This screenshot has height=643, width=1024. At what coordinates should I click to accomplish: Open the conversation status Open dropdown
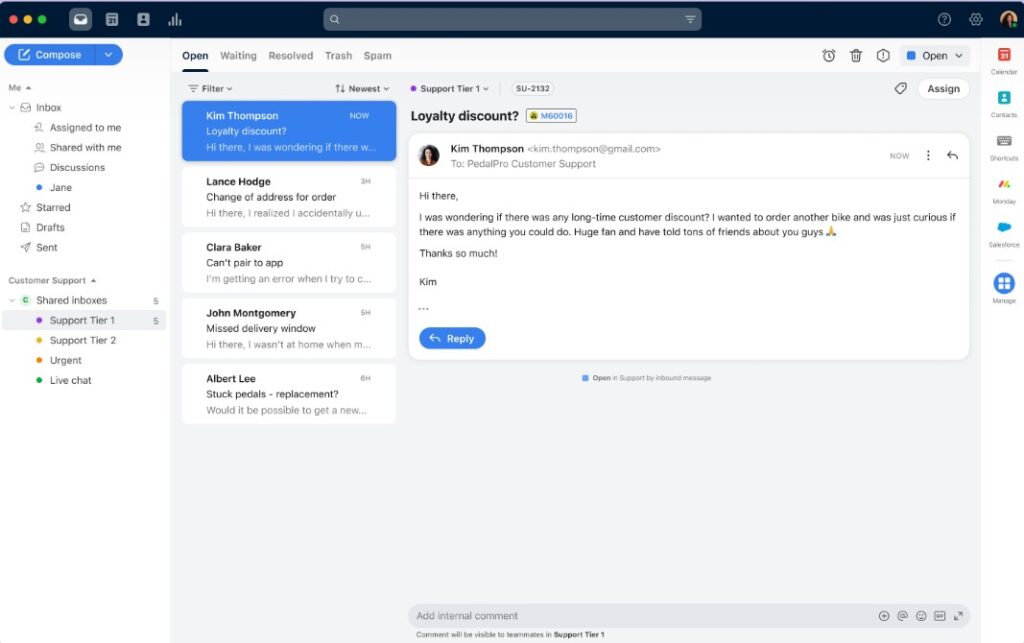tap(934, 56)
